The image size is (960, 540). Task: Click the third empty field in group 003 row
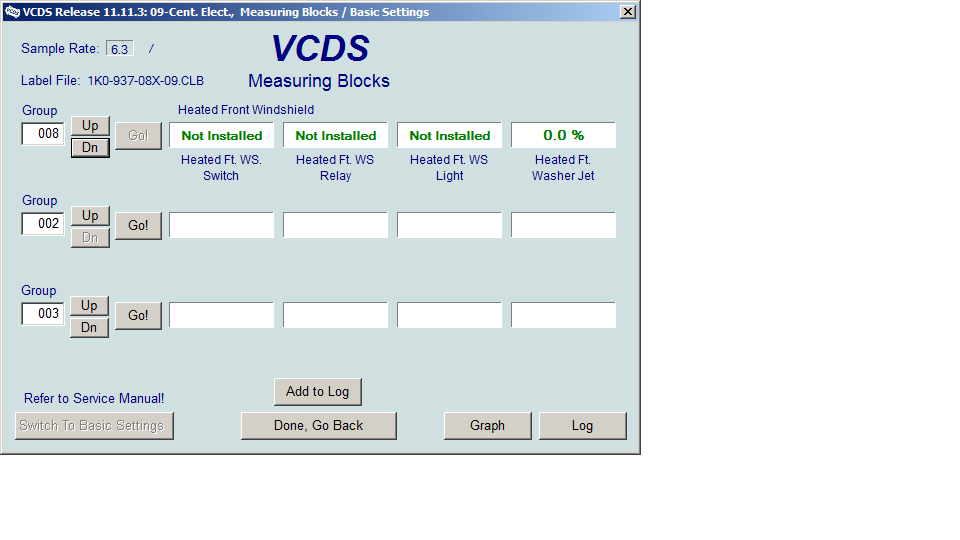(x=449, y=315)
